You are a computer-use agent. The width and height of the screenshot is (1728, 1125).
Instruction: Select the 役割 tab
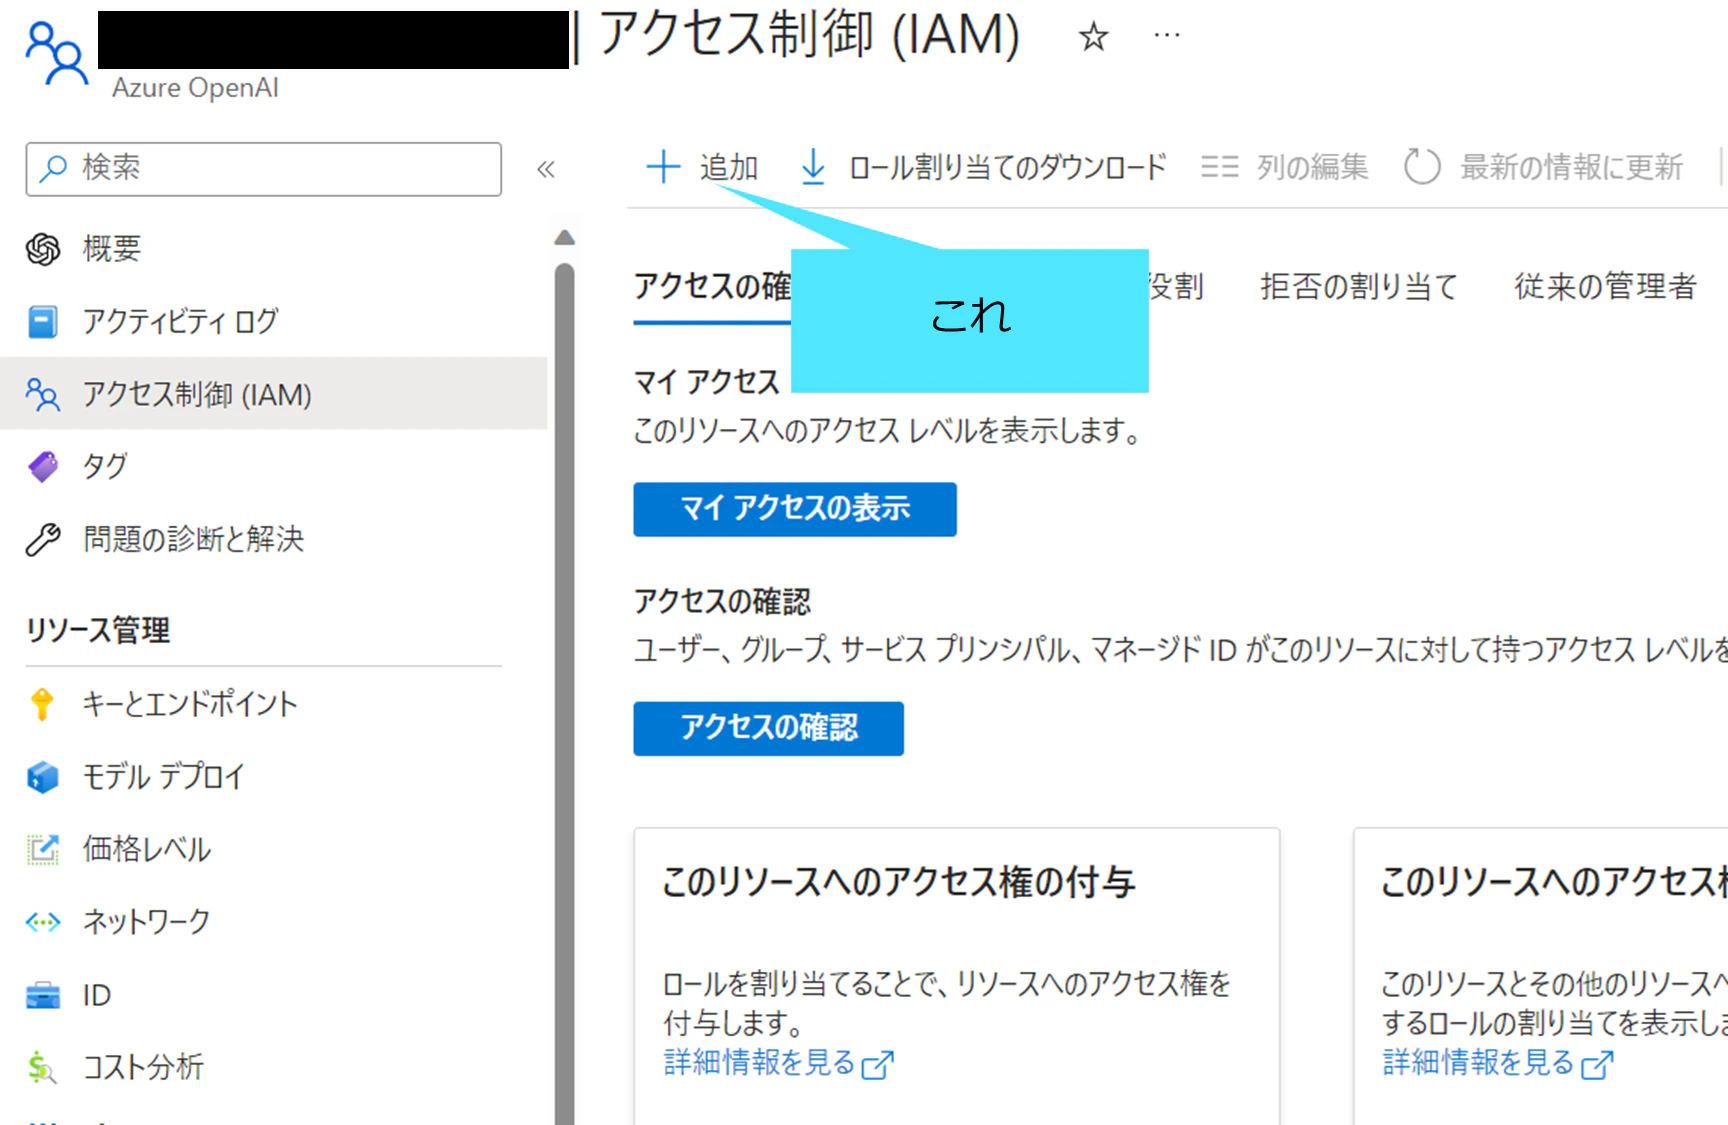pyautogui.click(x=1176, y=287)
